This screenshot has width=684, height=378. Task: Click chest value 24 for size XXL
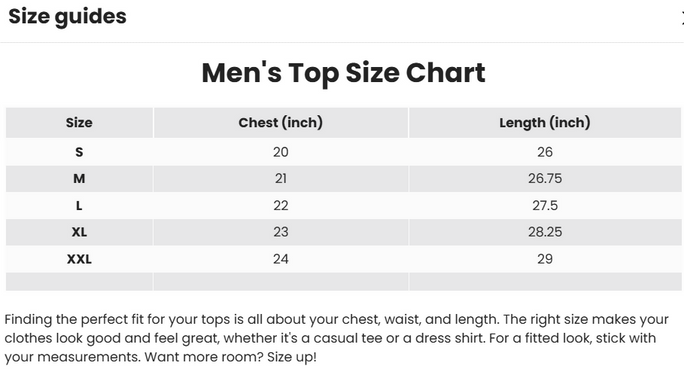280,259
